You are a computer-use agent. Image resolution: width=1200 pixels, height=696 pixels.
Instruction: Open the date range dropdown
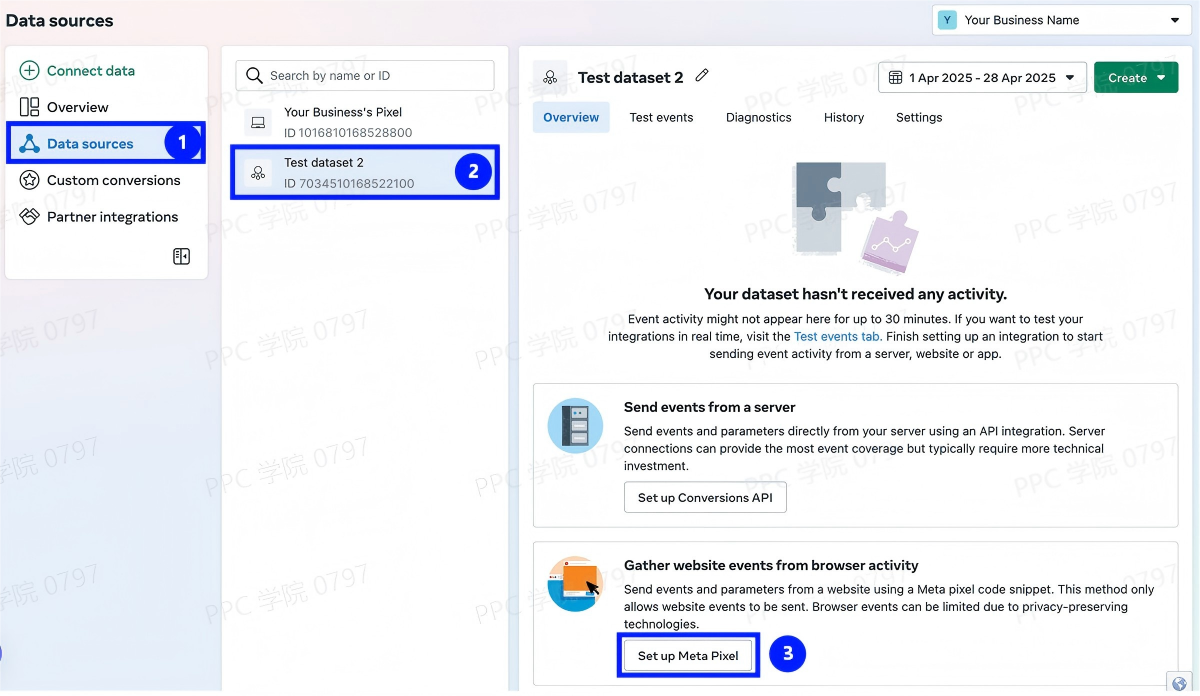pyautogui.click(x=982, y=78)
